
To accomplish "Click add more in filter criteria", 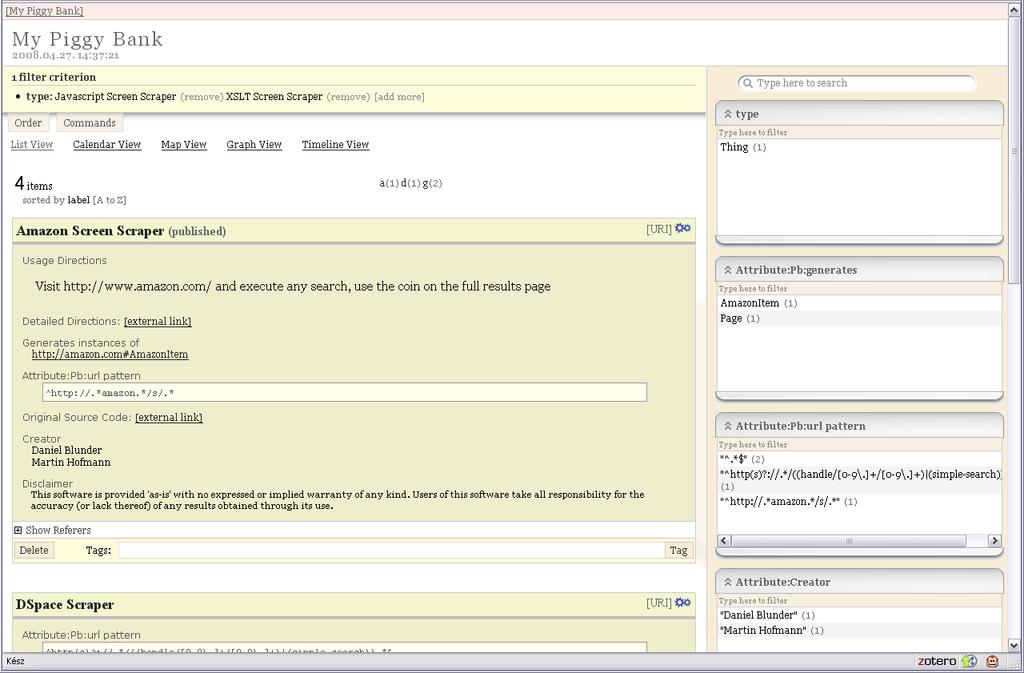I will tap(399, 97).
